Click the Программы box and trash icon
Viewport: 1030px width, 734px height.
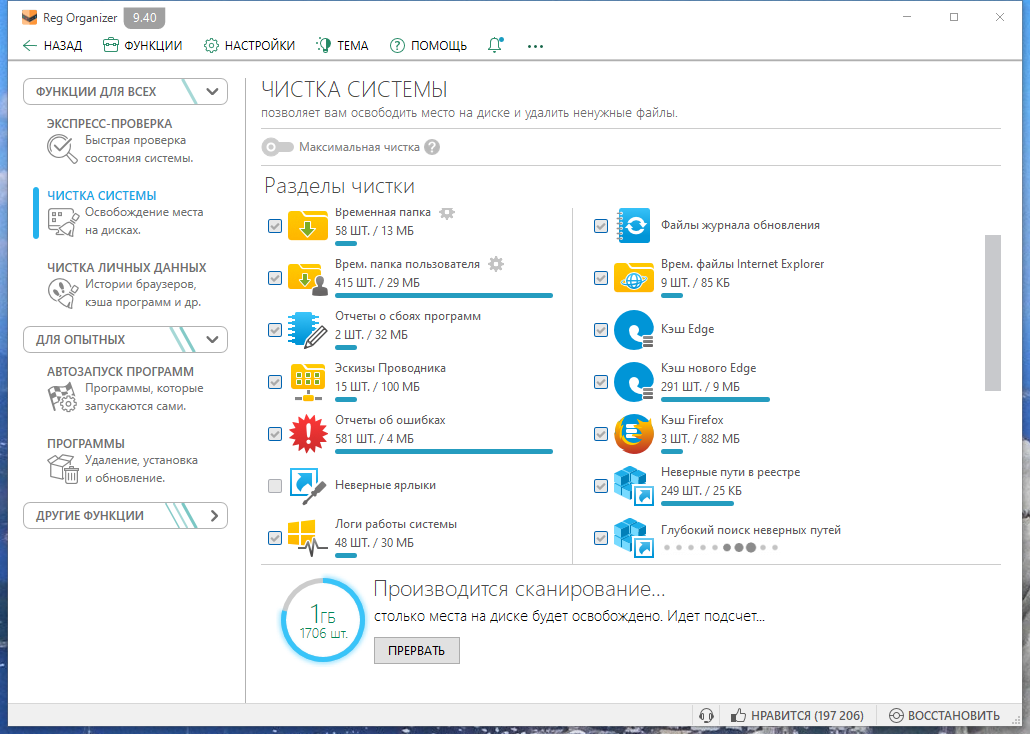pyautogui.click(x=62, y=469)
